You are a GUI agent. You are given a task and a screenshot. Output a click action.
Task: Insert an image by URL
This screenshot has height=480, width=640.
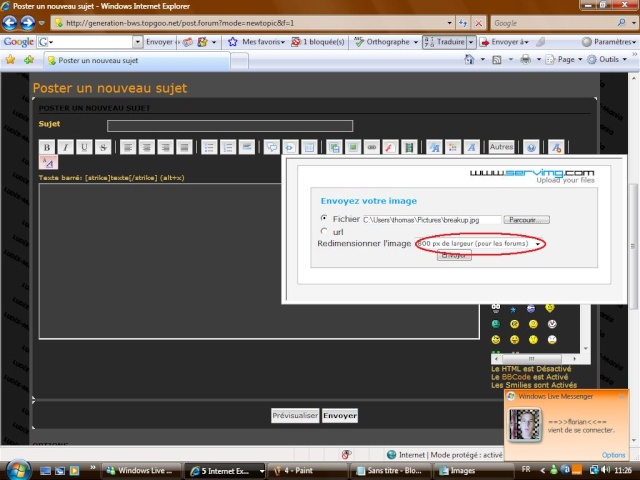click(x=353, y=147)
